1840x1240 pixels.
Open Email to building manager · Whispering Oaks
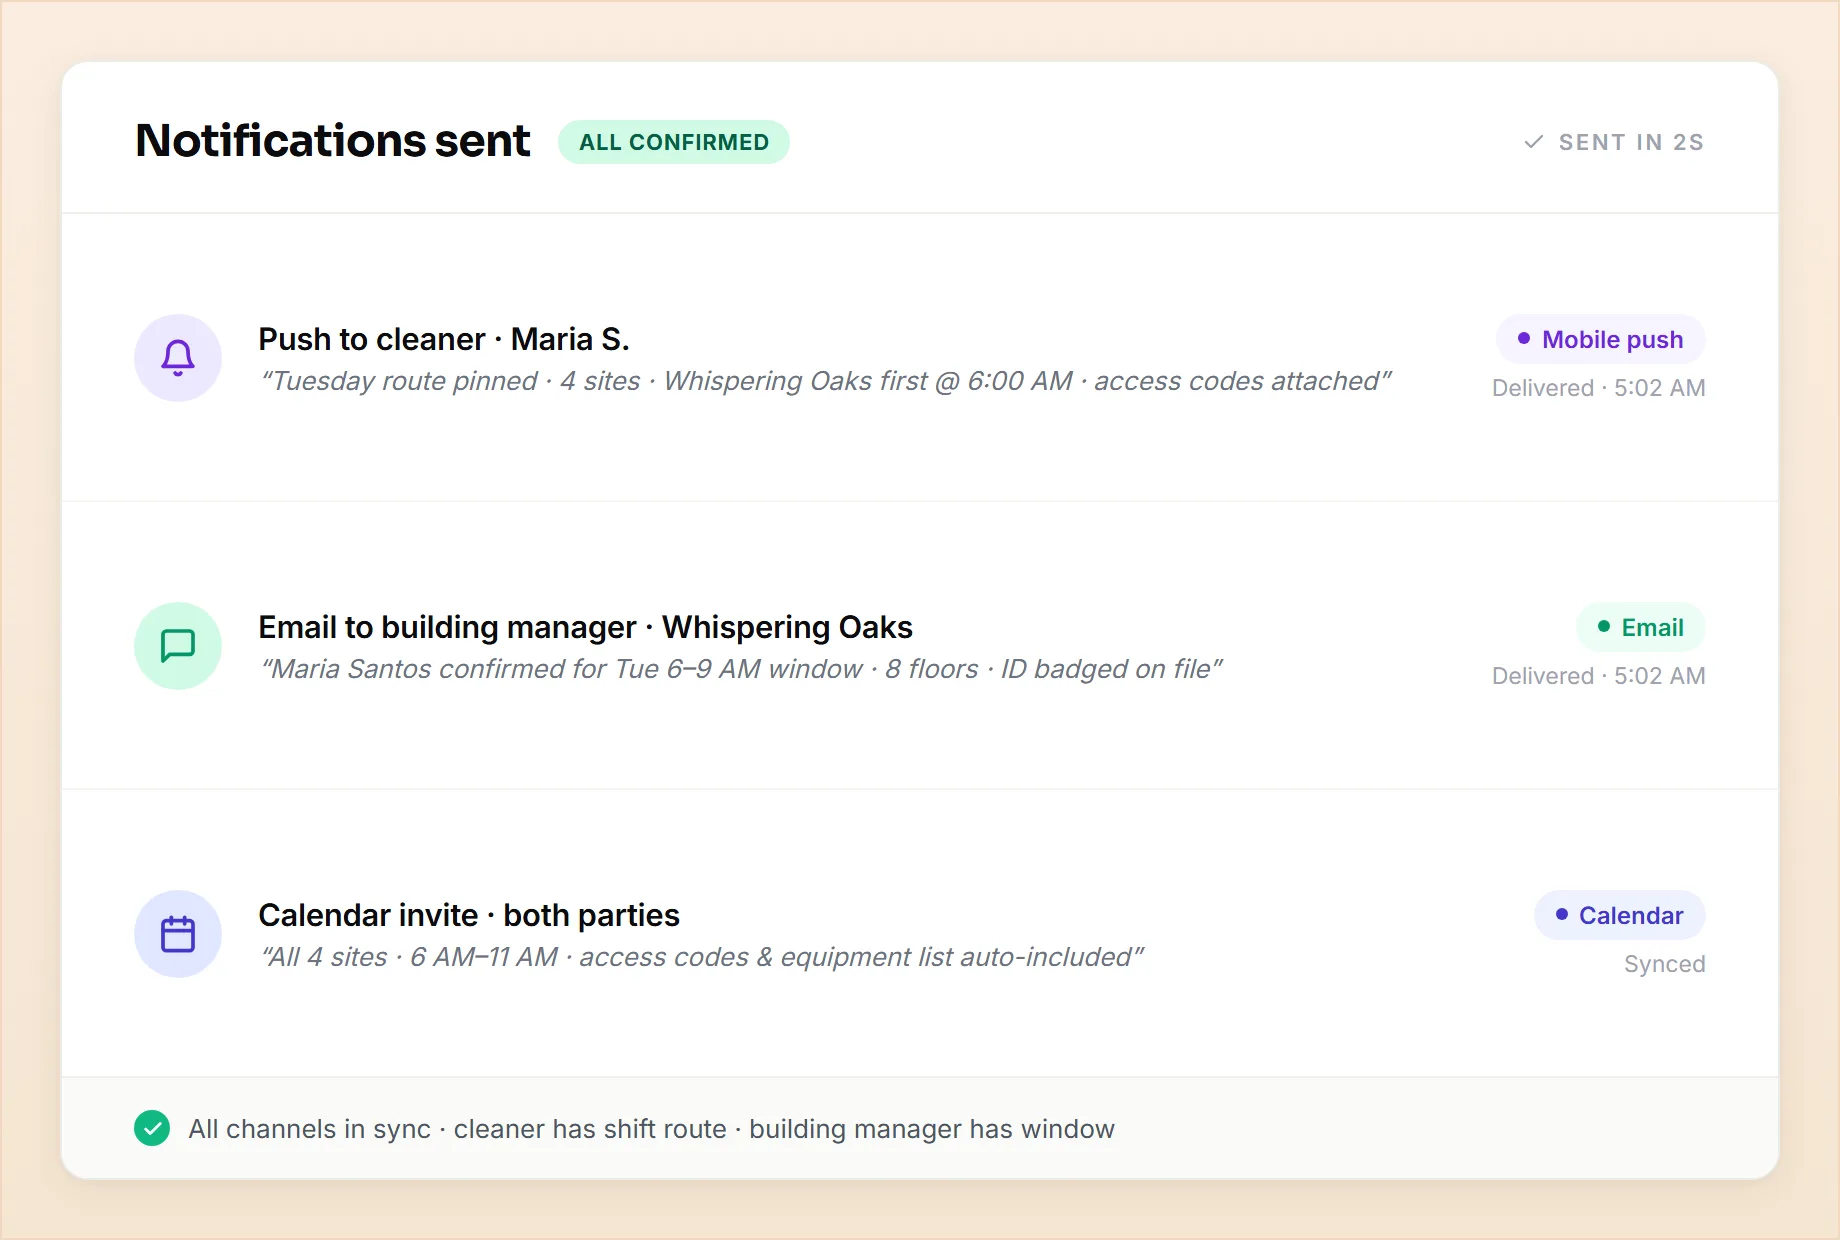(585, 628)
